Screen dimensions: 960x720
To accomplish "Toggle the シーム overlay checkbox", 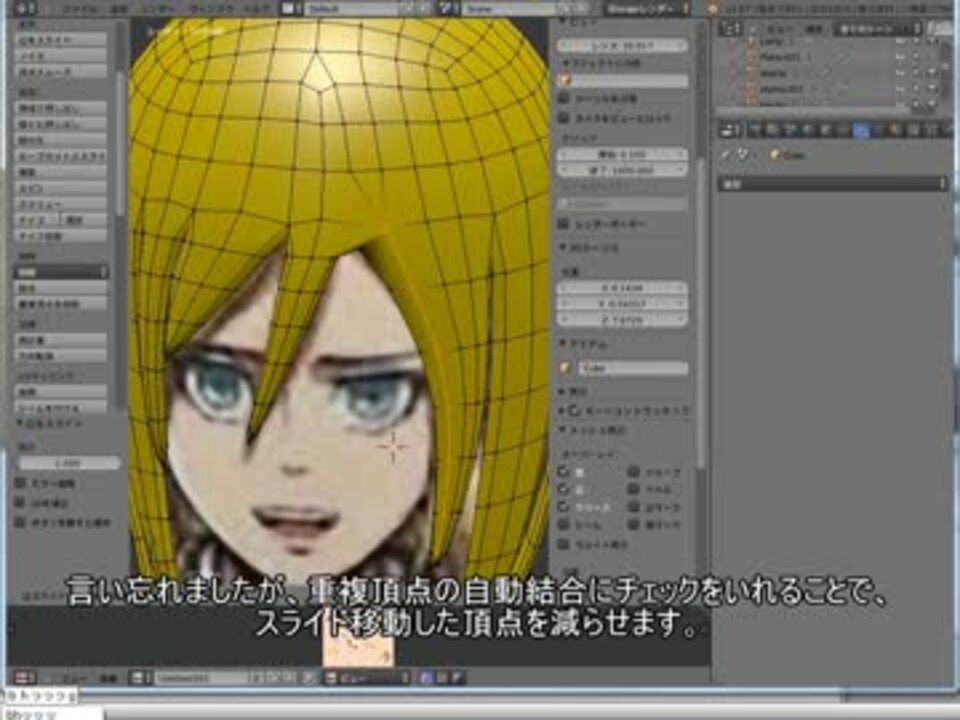I will (564, 525).
